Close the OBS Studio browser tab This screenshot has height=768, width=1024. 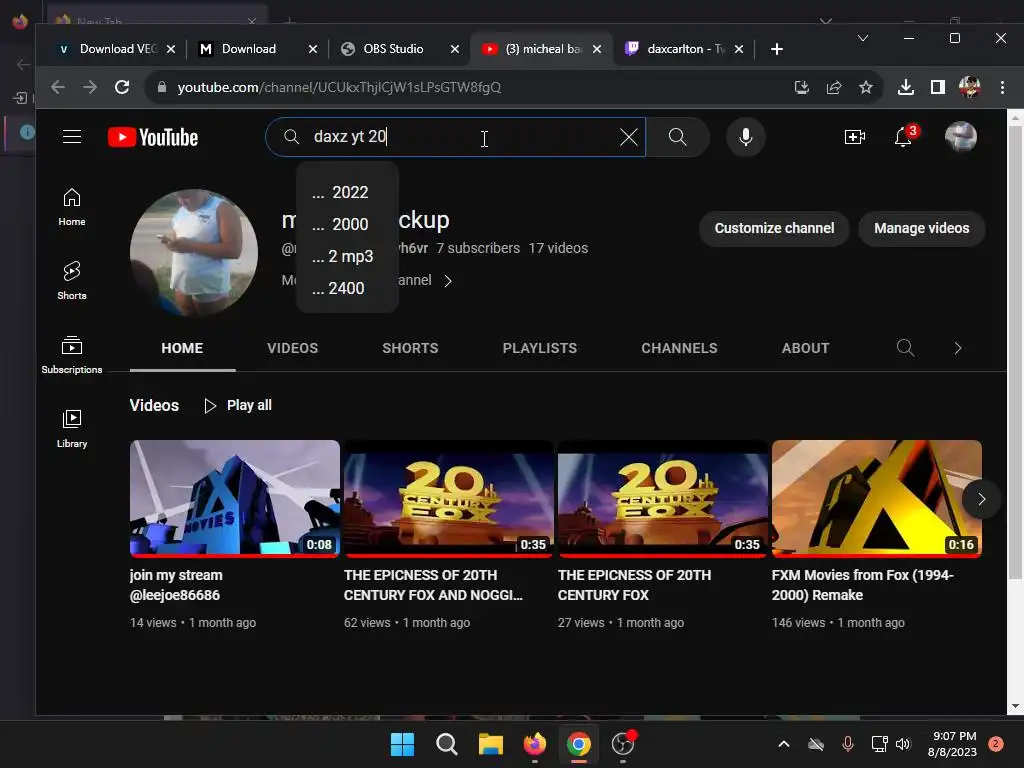455,49
